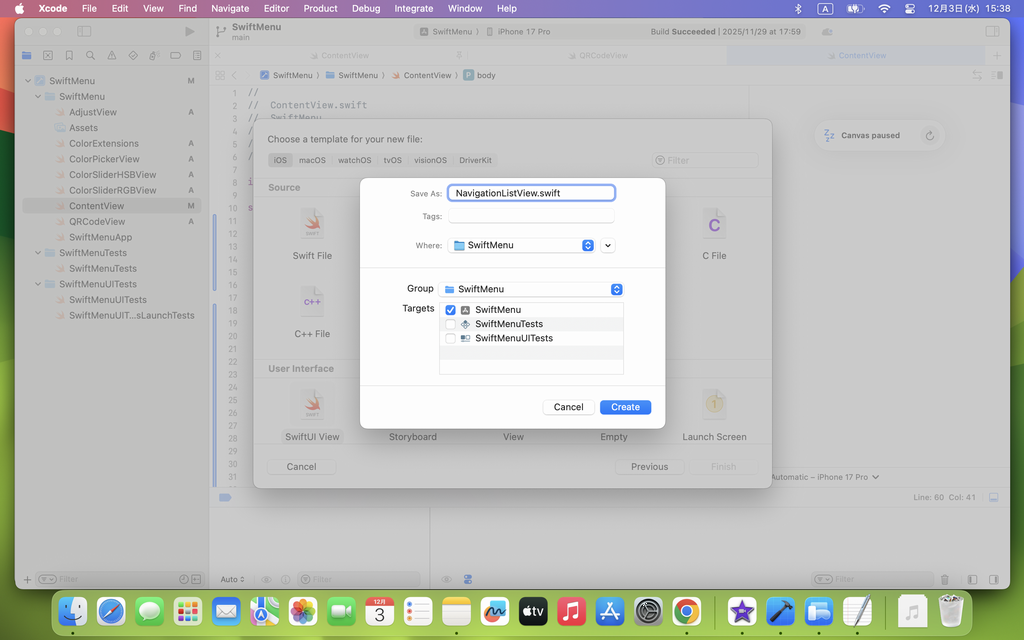Select the SwiftUI View template icon
Image resolution: width=1024 pixels, height=640 pixels.
tap(312, 405)
